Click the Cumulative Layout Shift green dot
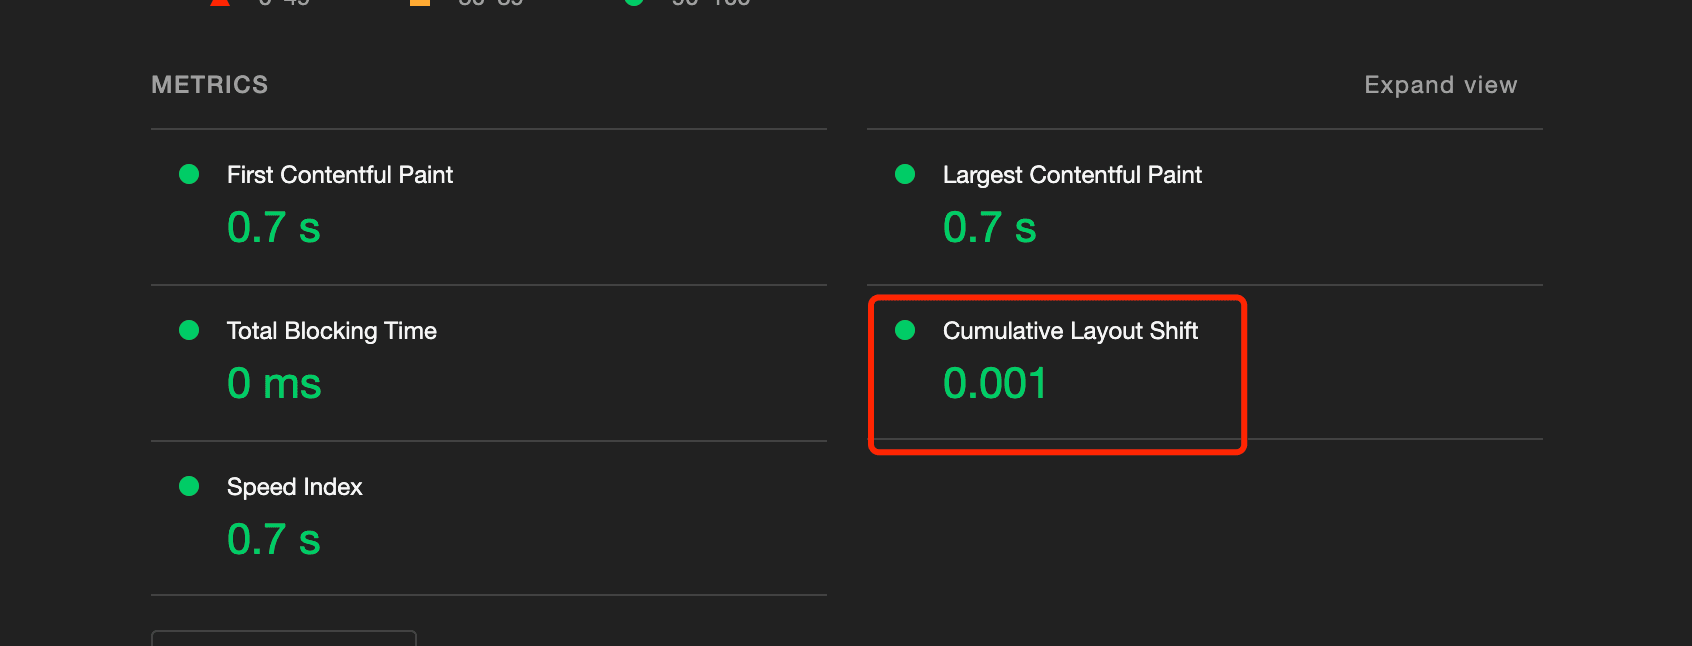The width and height of the screenshot is (1692, 646). [905, 330]
